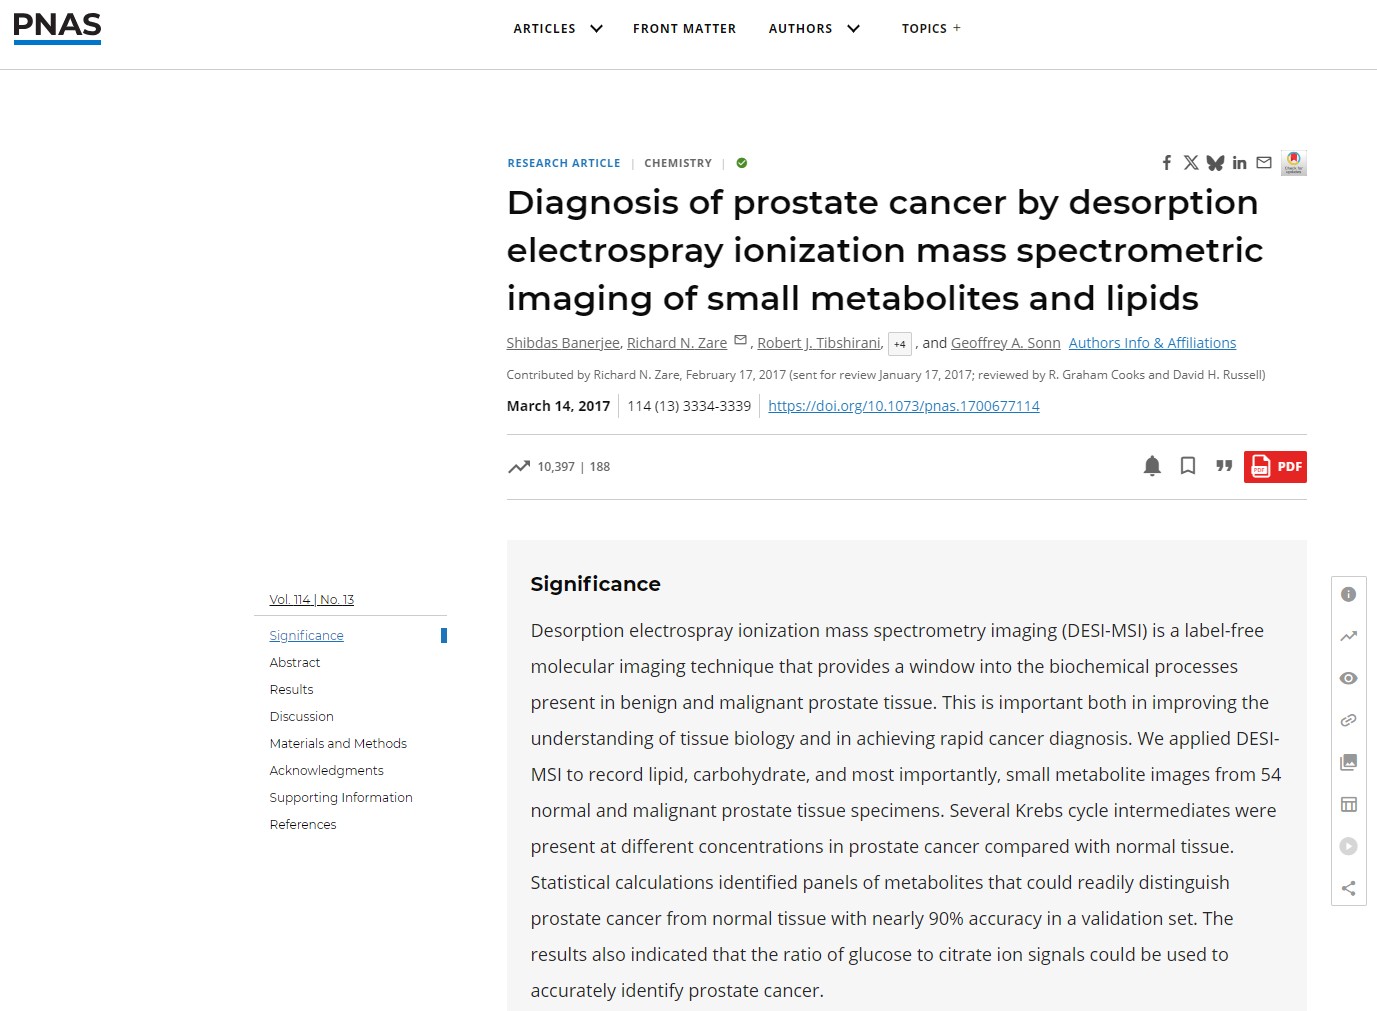This screenshot has height=1011, width=1377.
Task: Open the article DOI link
Action: click(x=903, y=406)
